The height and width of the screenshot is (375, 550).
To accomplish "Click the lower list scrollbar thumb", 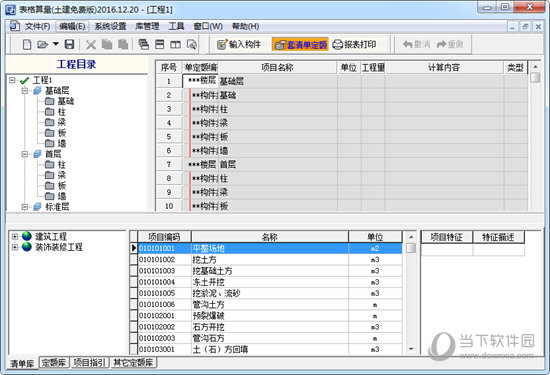I will click(411, 248).
